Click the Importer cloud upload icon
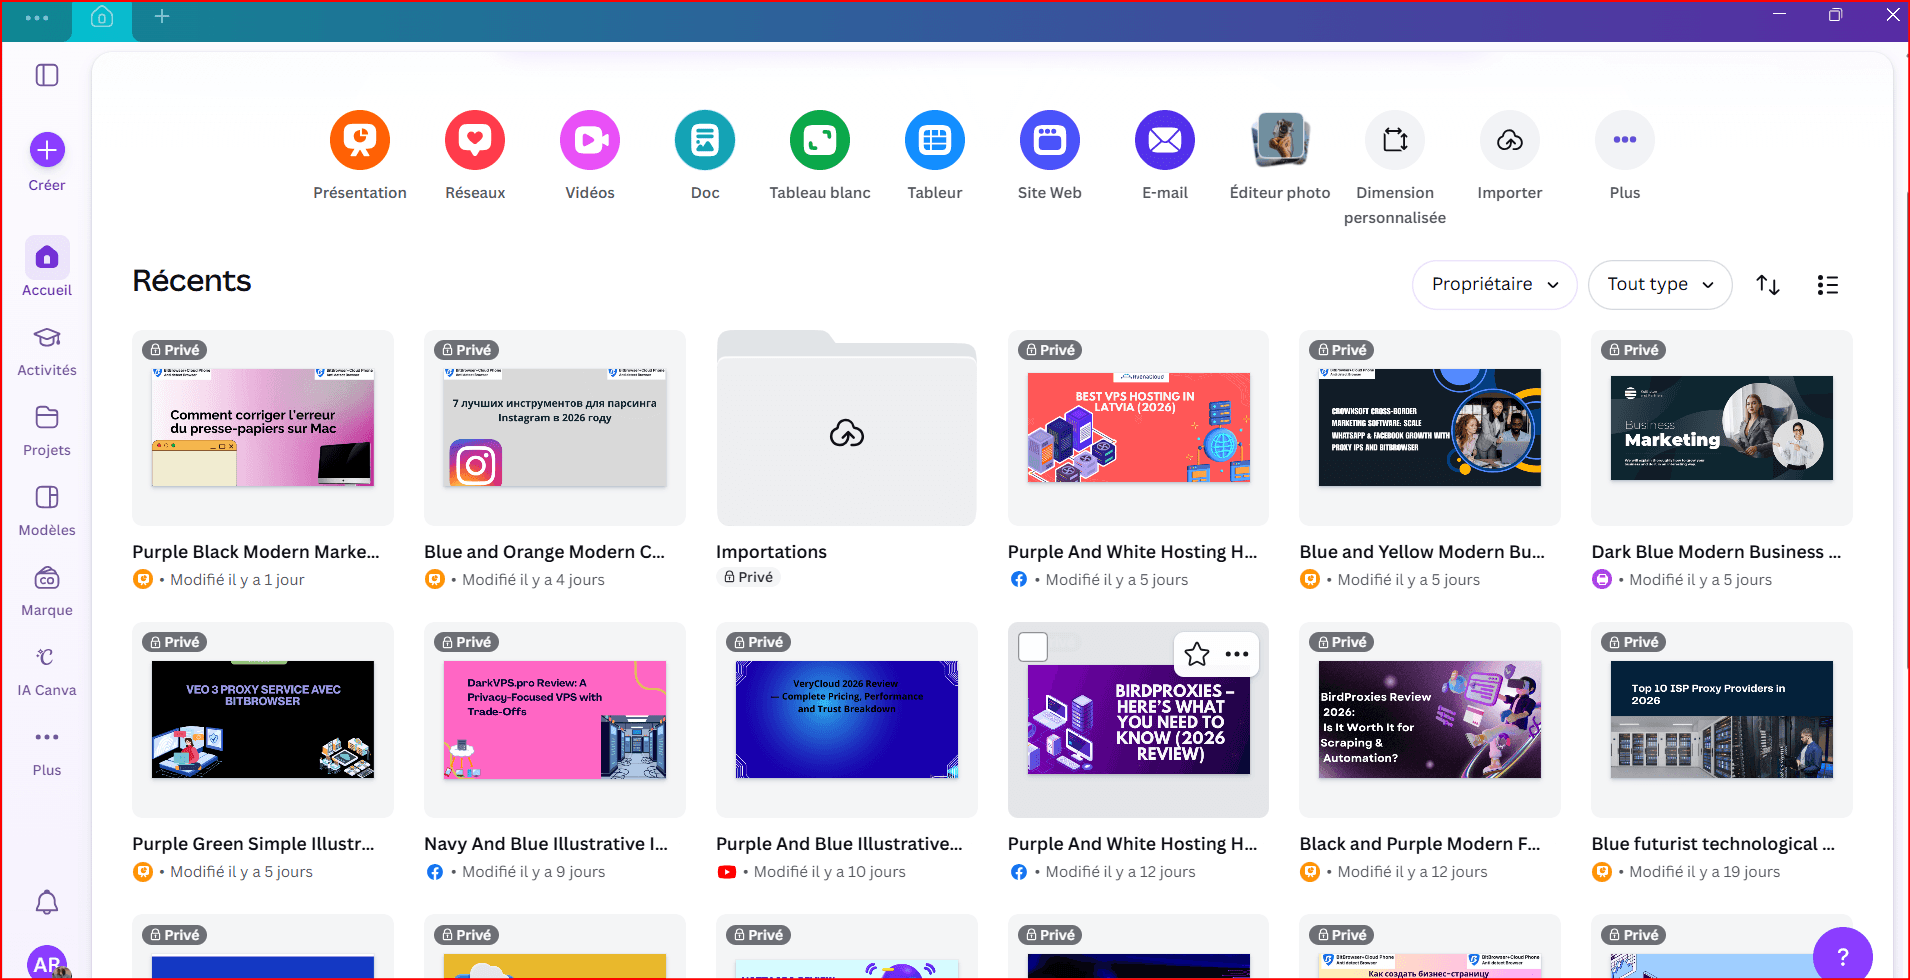The height and width of the screenshot is (980, 1910). pos(1509,140)
